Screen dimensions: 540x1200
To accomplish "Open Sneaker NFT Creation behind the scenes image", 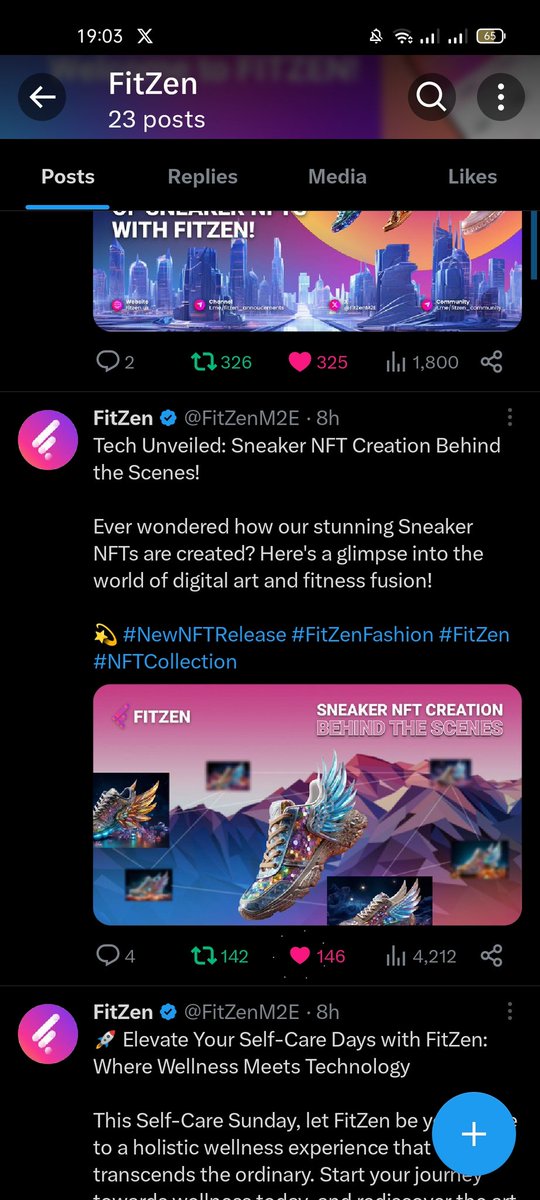I will pyautogui.click(x=307, y=805).
